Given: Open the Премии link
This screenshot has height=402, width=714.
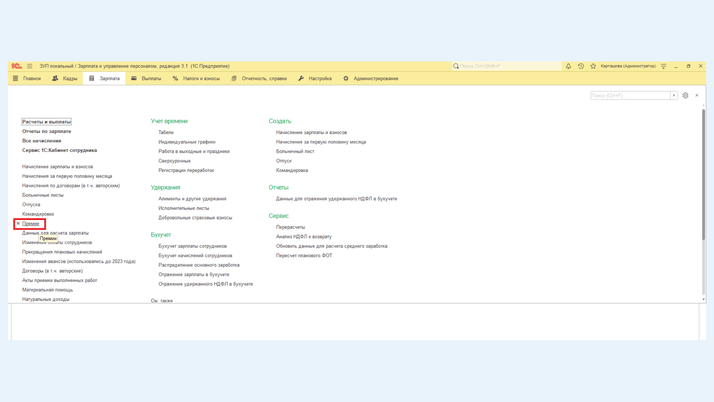Looking at the screenshot, I should click(x=31, y=224).
